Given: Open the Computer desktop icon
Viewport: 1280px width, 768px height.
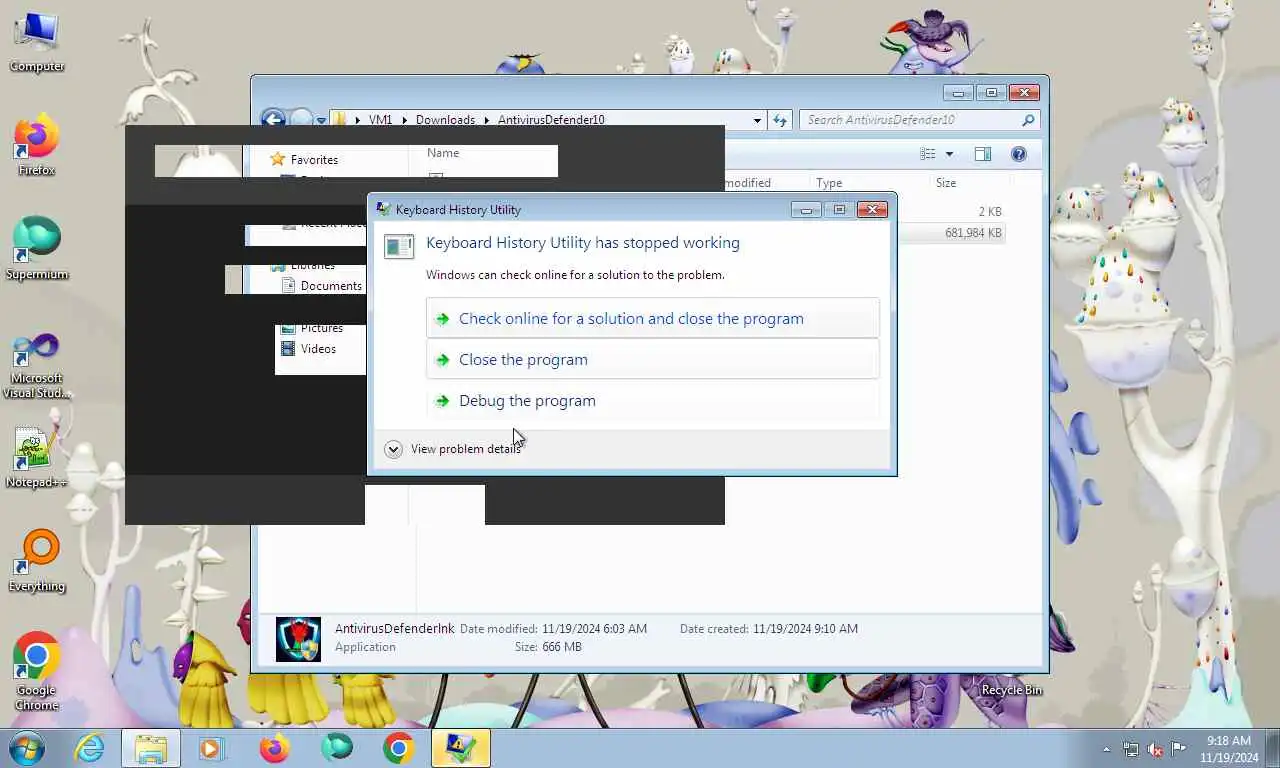Looking at the screenshot, I should click(36, 42).
